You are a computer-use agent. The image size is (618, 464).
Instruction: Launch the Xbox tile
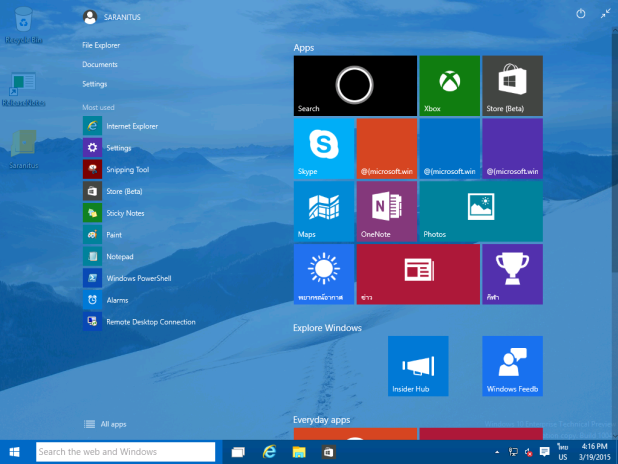450,86
